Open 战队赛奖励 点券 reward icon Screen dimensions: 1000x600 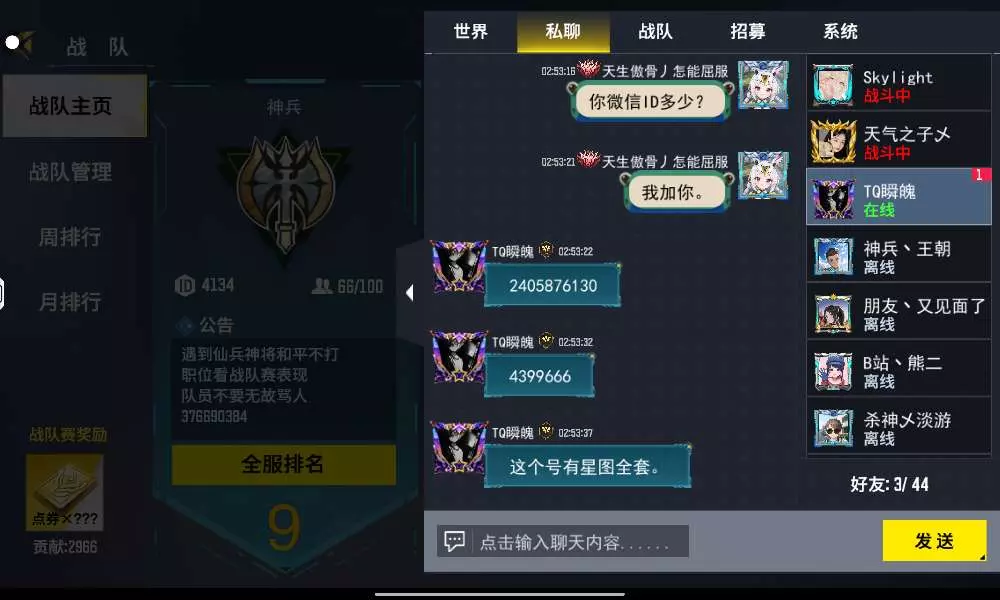click(64, 492)
